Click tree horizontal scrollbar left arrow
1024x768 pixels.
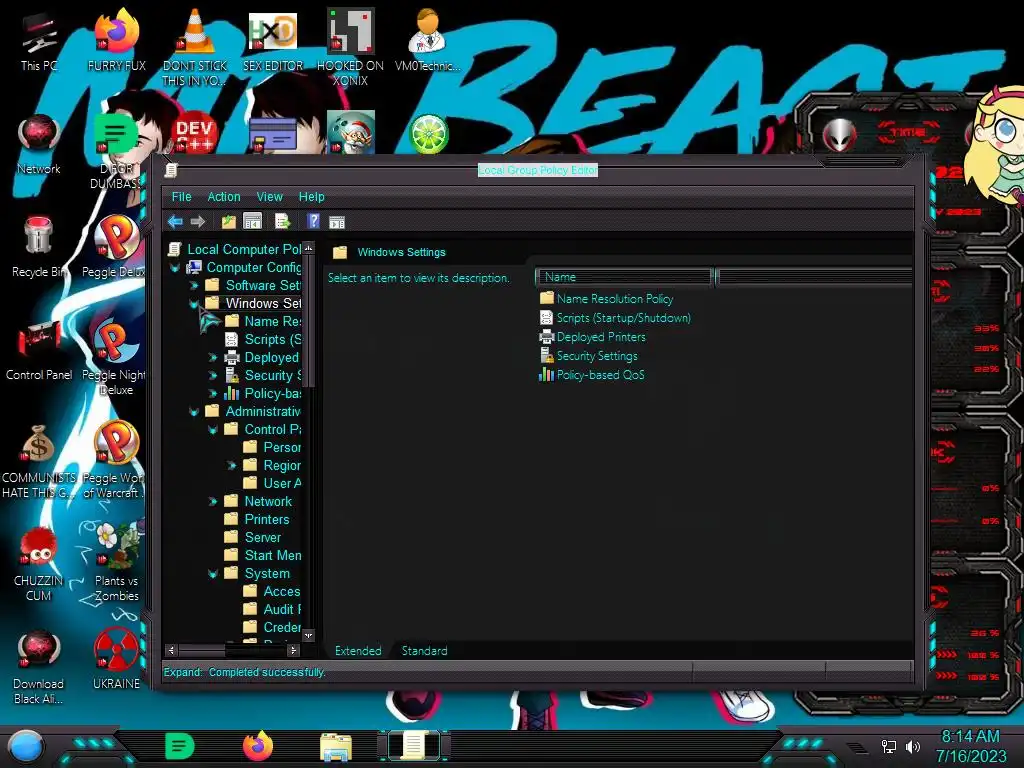(171, 650)
